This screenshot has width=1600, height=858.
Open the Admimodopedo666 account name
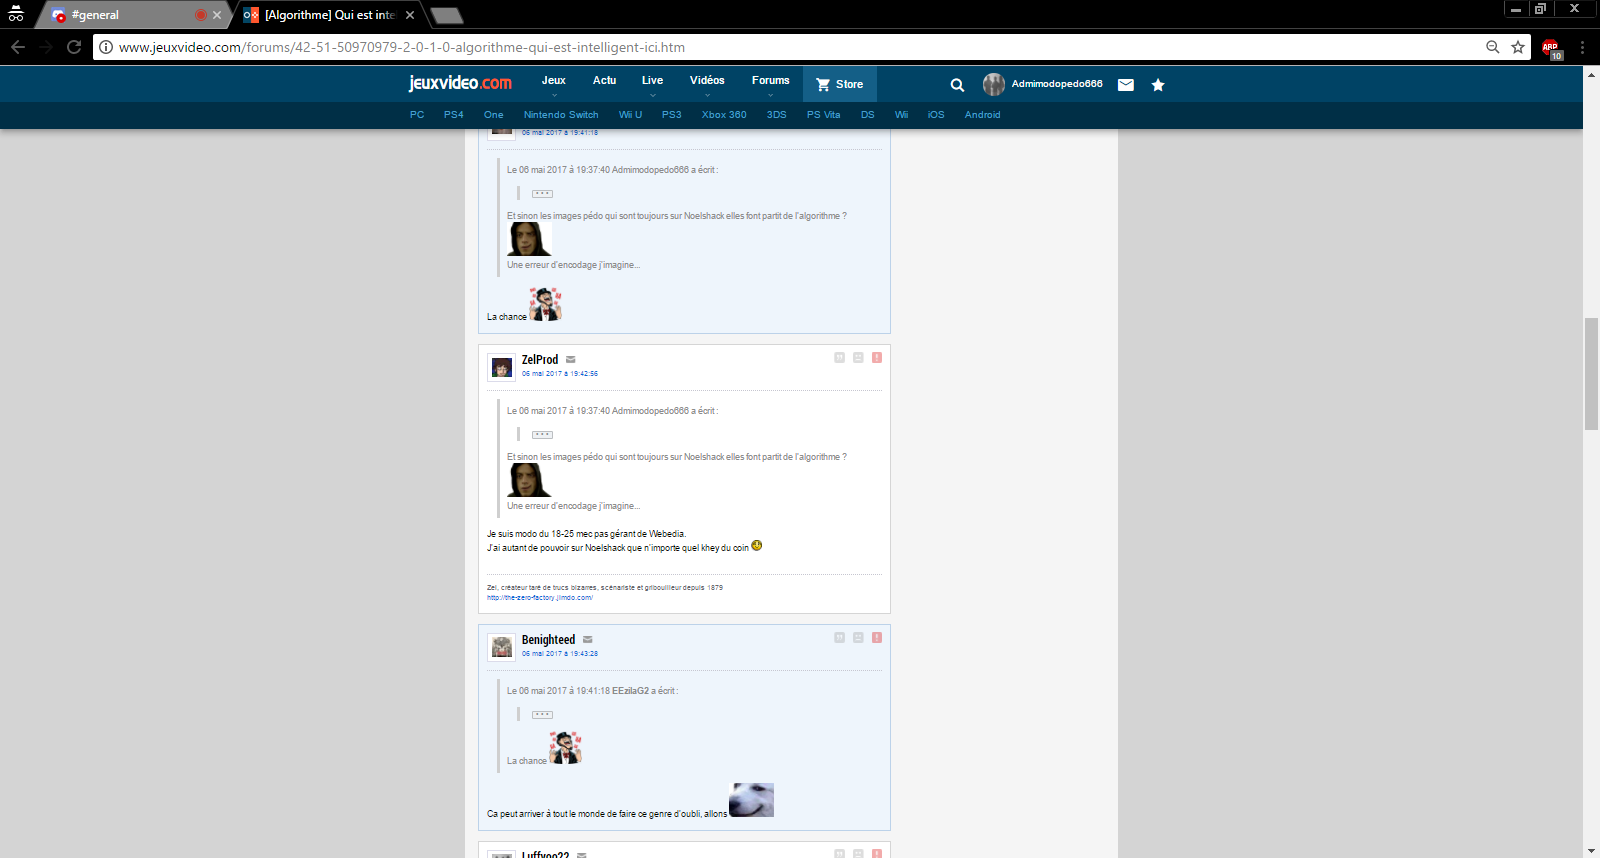[1057, 84]
